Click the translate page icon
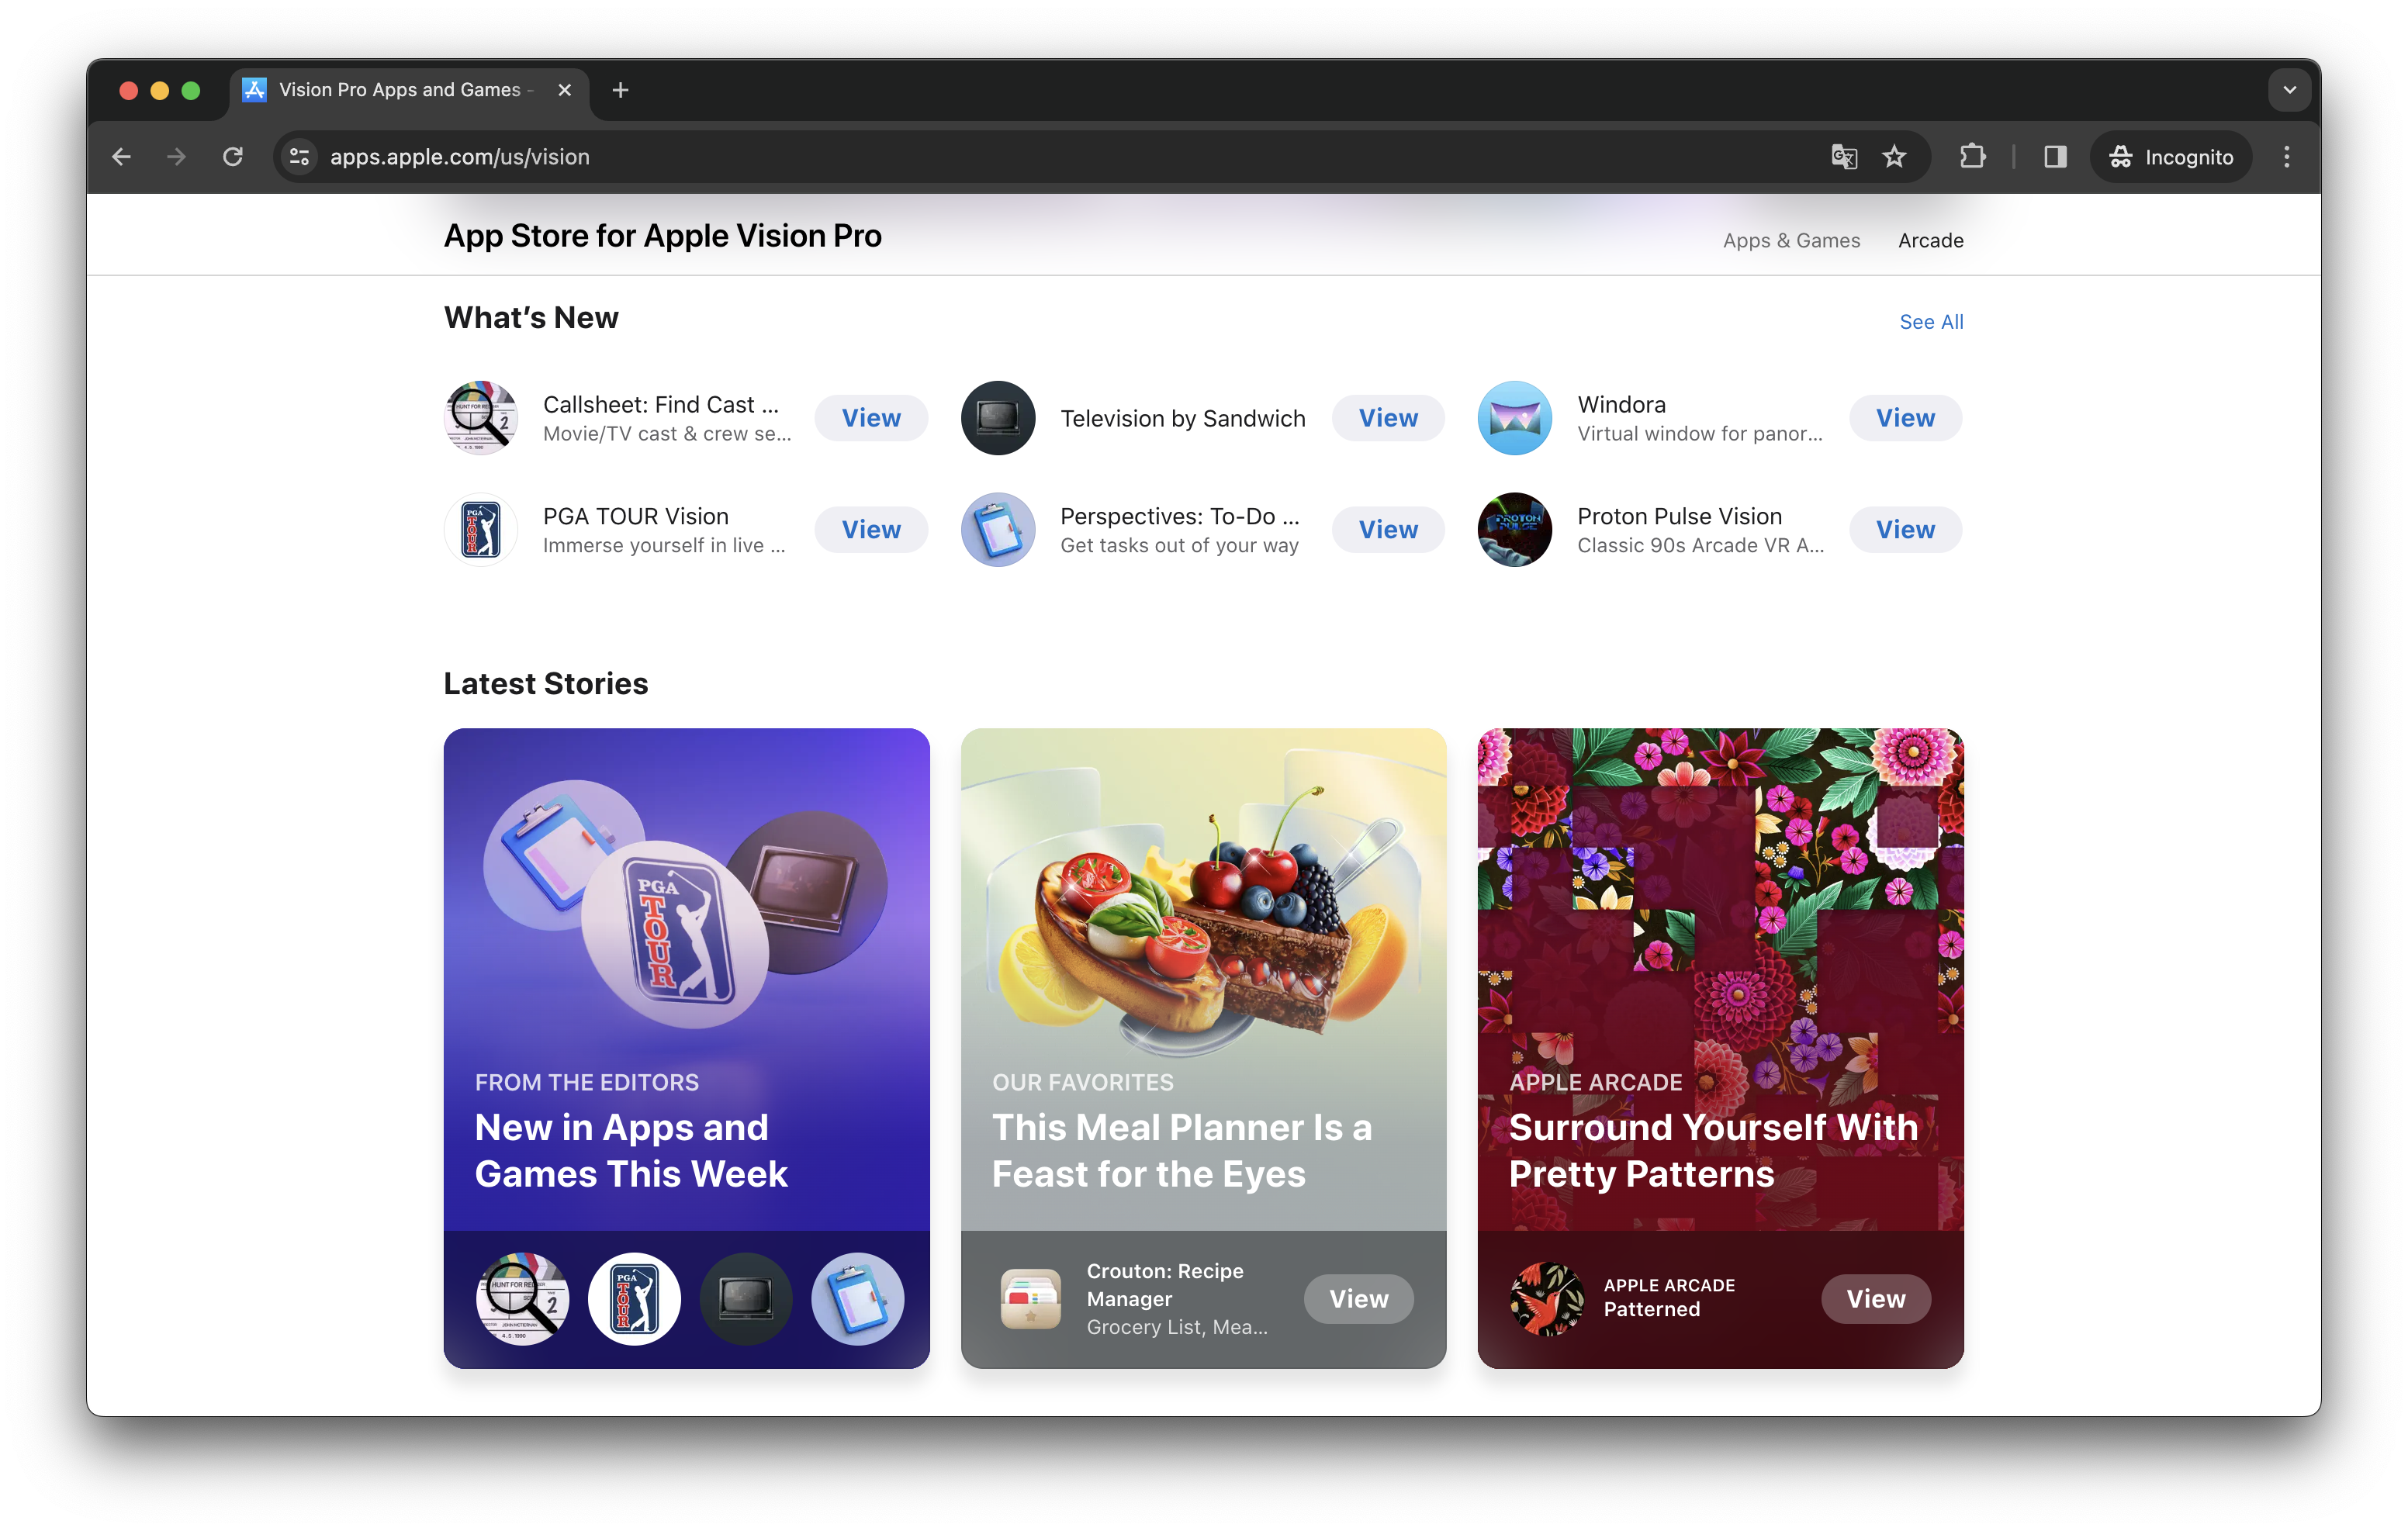This screenshot has height=1531, width=2408. click(1844, 157)
